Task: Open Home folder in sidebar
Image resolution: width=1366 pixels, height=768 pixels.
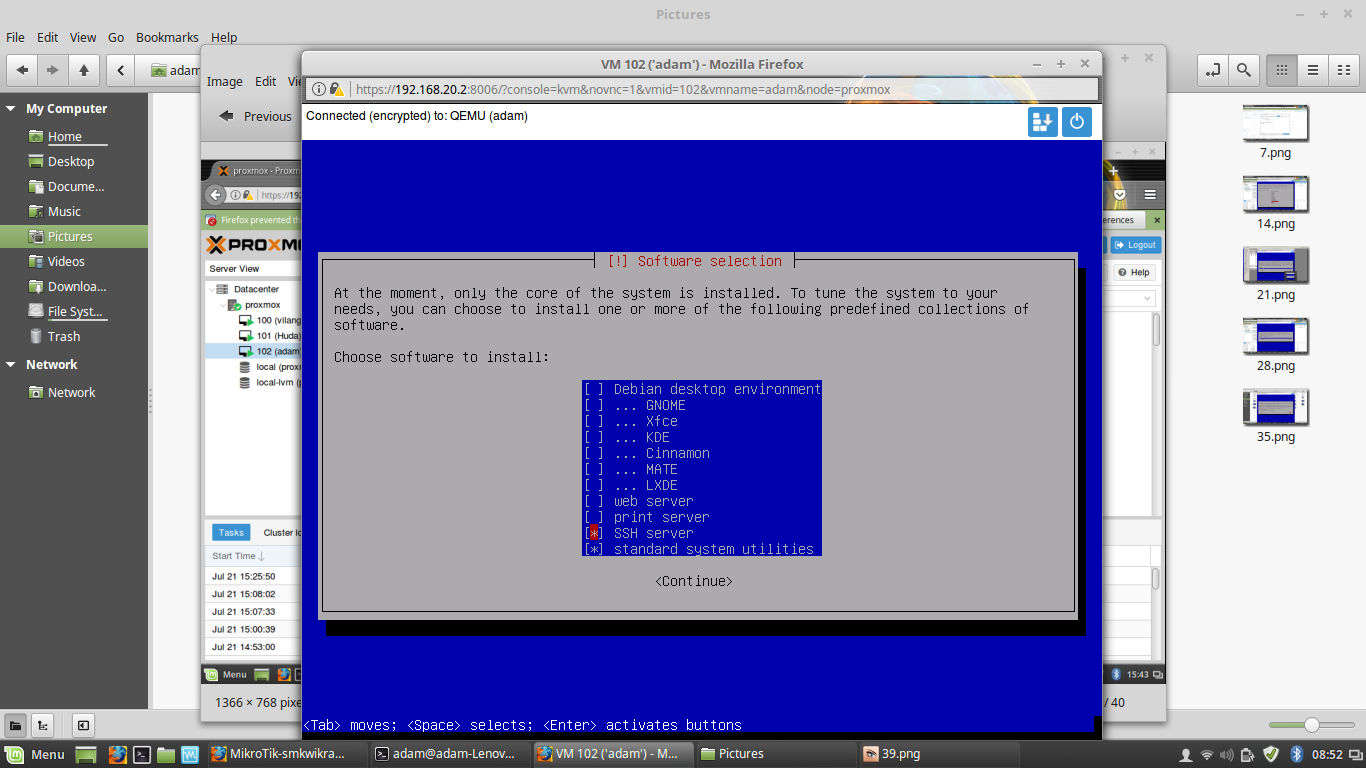Action: (x=65, y=137)
